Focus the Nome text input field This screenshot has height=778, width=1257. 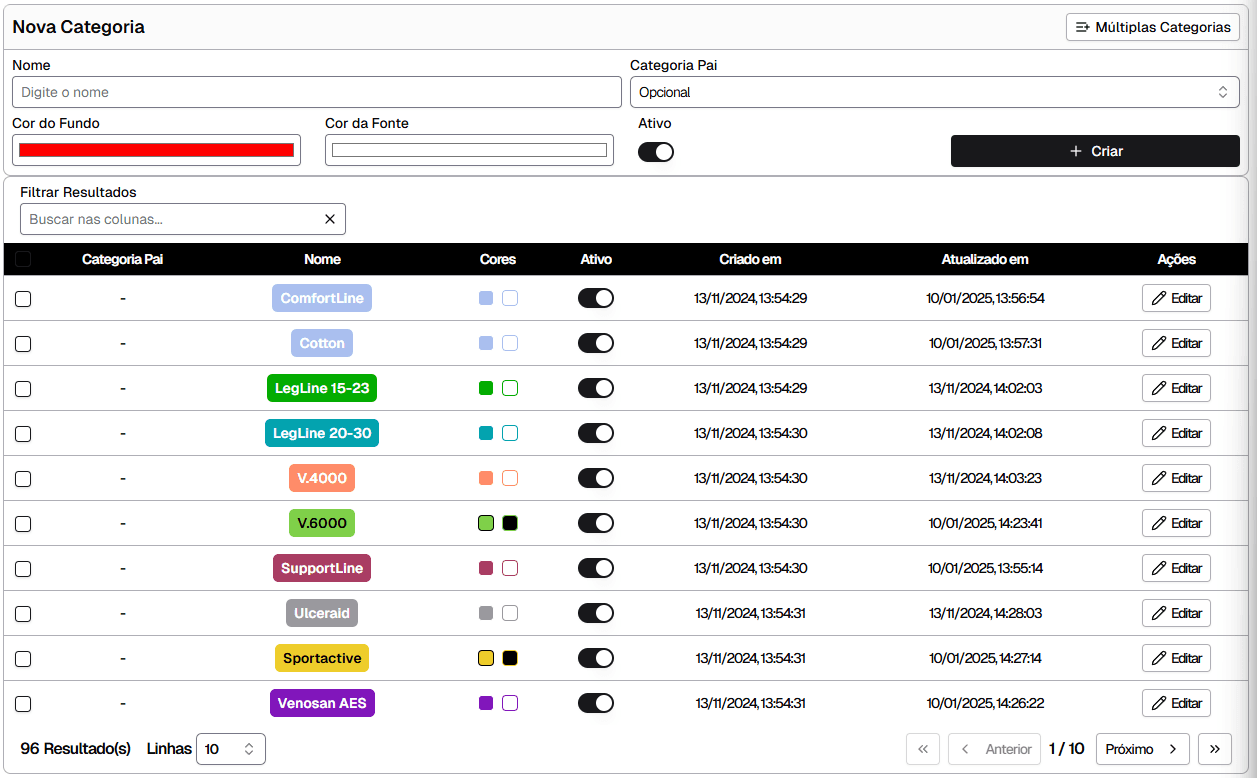(316, 92)
